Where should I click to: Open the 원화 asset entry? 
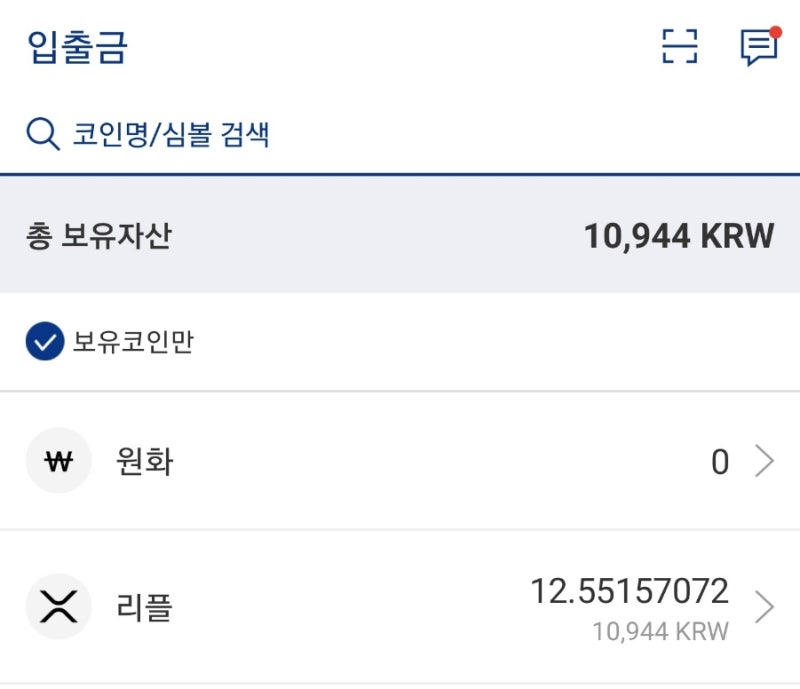click(x=400, y=461)
